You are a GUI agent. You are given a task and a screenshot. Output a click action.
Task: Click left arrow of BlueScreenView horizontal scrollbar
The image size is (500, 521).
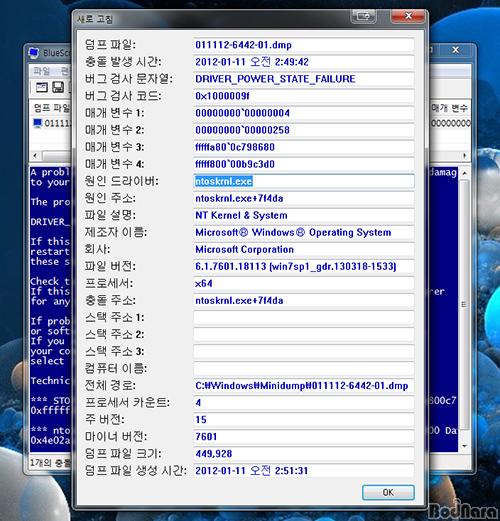35,155
